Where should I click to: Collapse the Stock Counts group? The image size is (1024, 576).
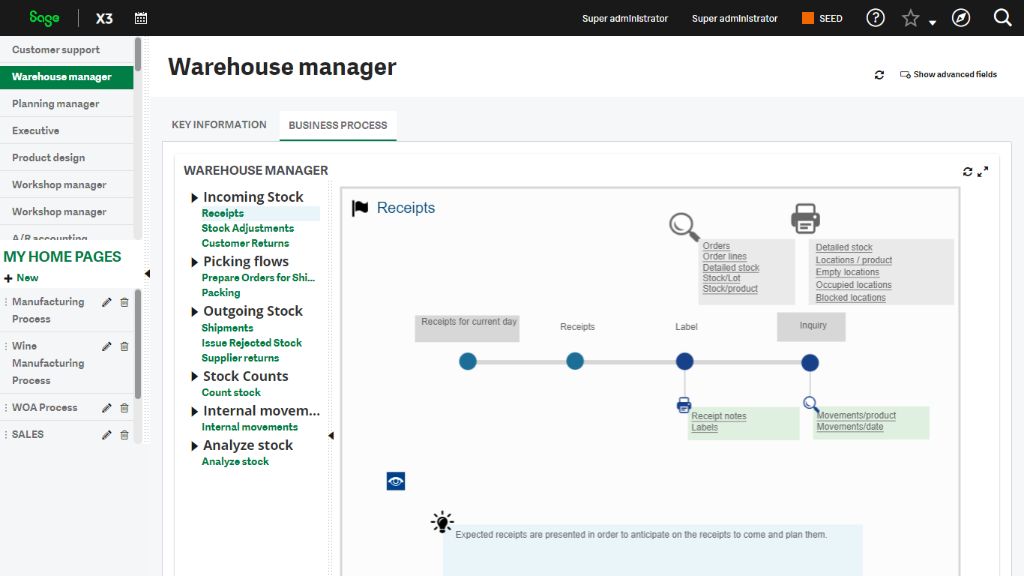(194, 377)
